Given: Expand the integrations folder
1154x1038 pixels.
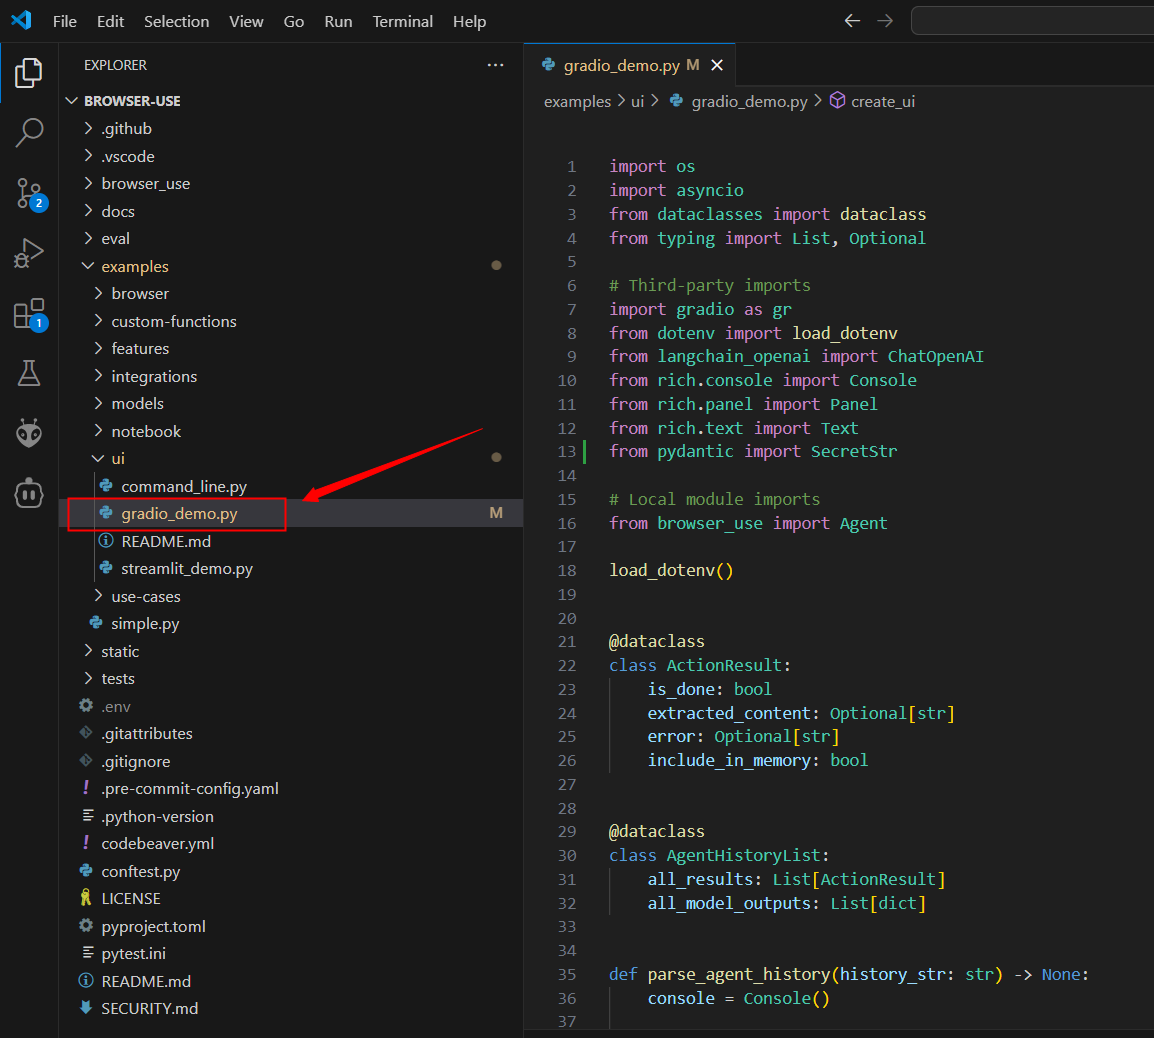Looking at the screenshot, I should 291,376.
